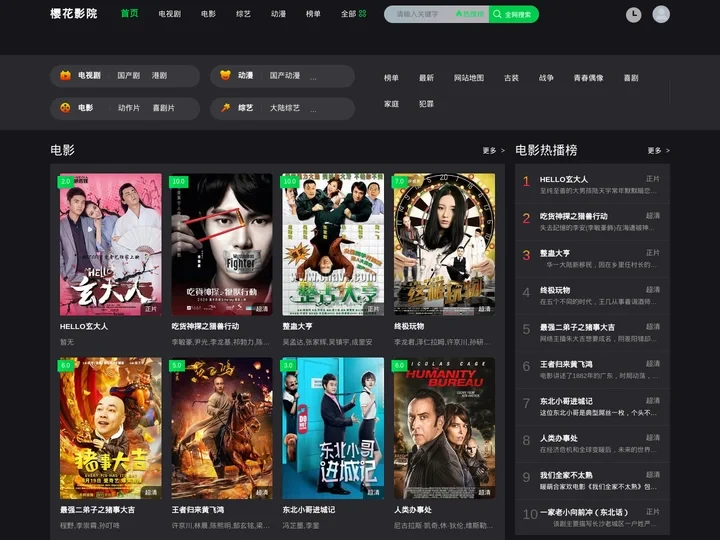
Task: Open the 终极玩物 movie poster
Action: coord(444,244)
